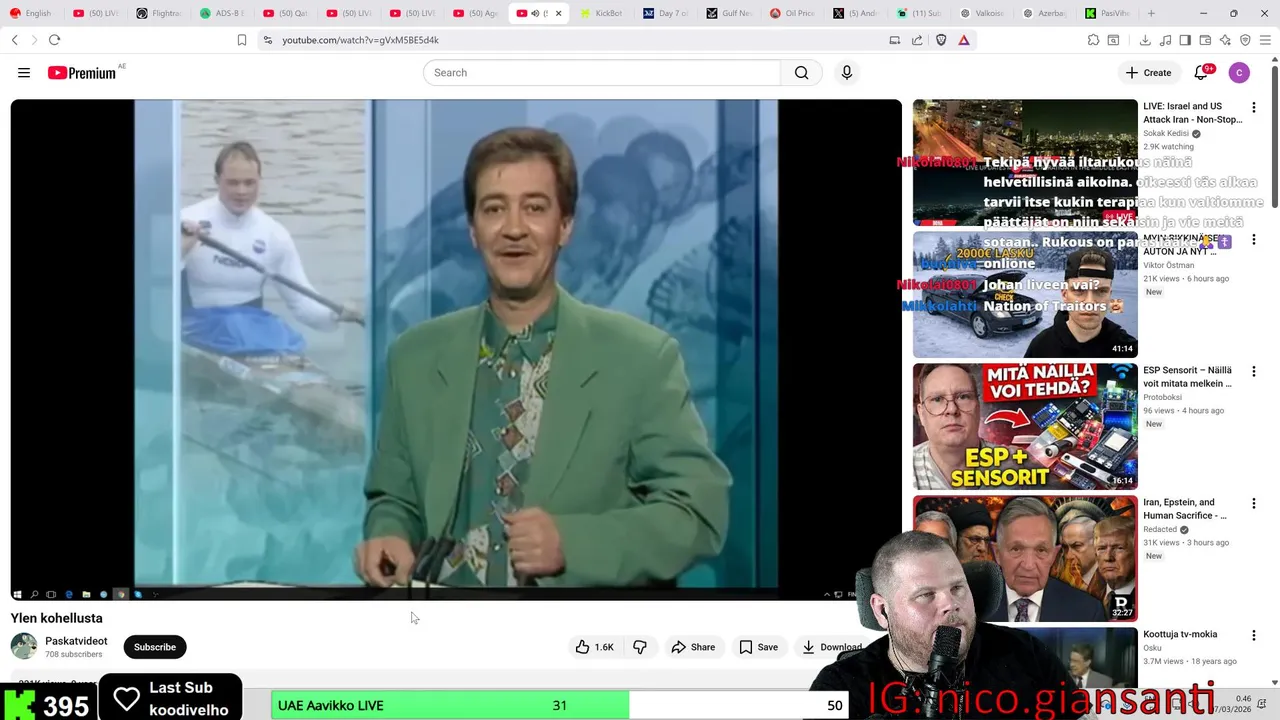This screenshot has width=1280, height=720.
Task: Toggle the browser sidebar panel icon
Action: point(1185,40)
